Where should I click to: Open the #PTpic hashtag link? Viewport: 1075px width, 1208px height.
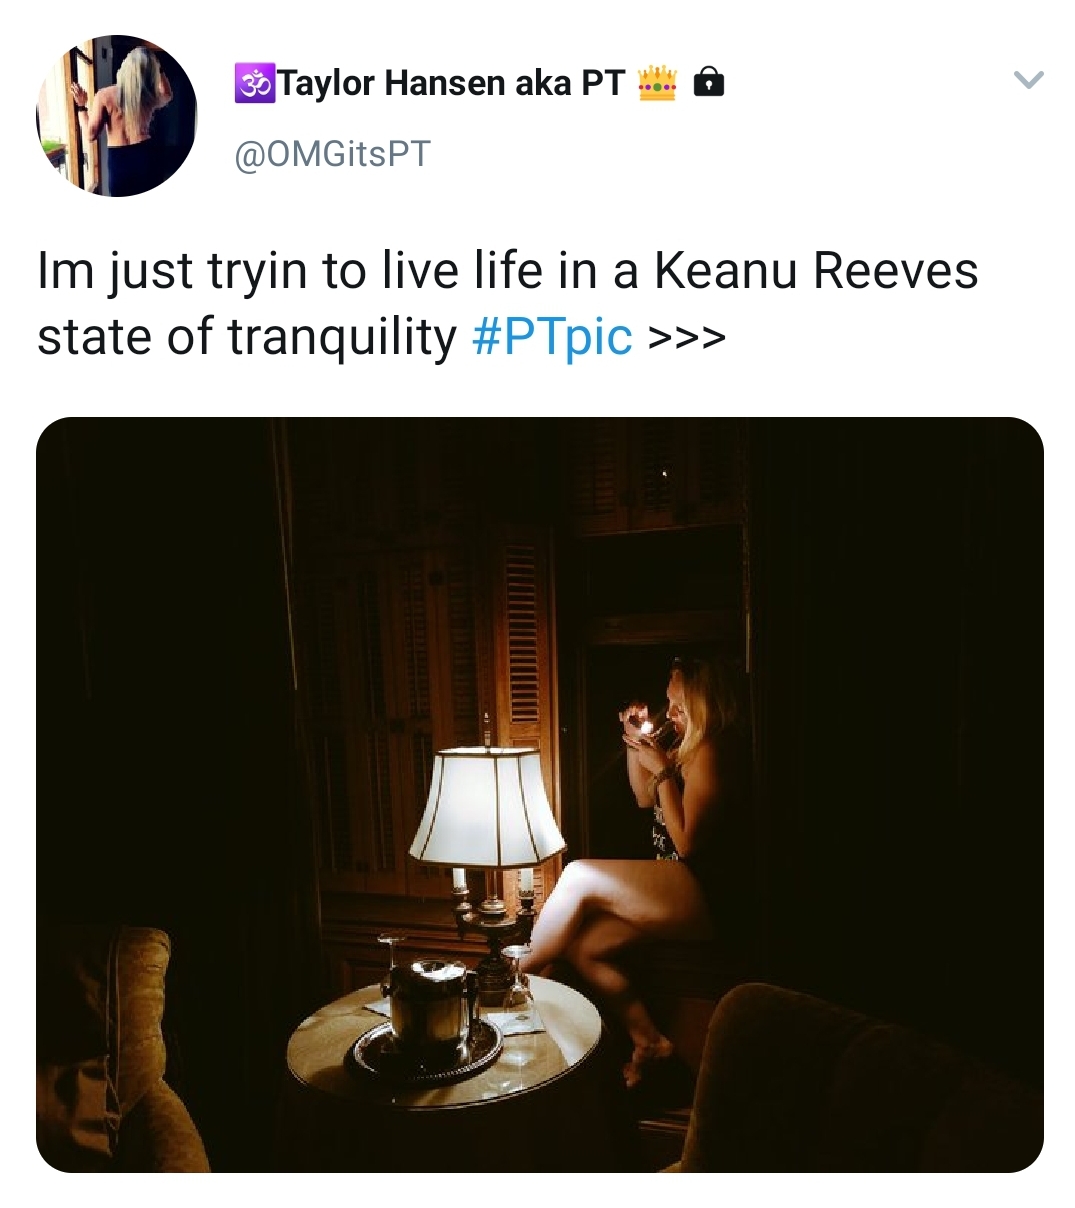(552, 337)
